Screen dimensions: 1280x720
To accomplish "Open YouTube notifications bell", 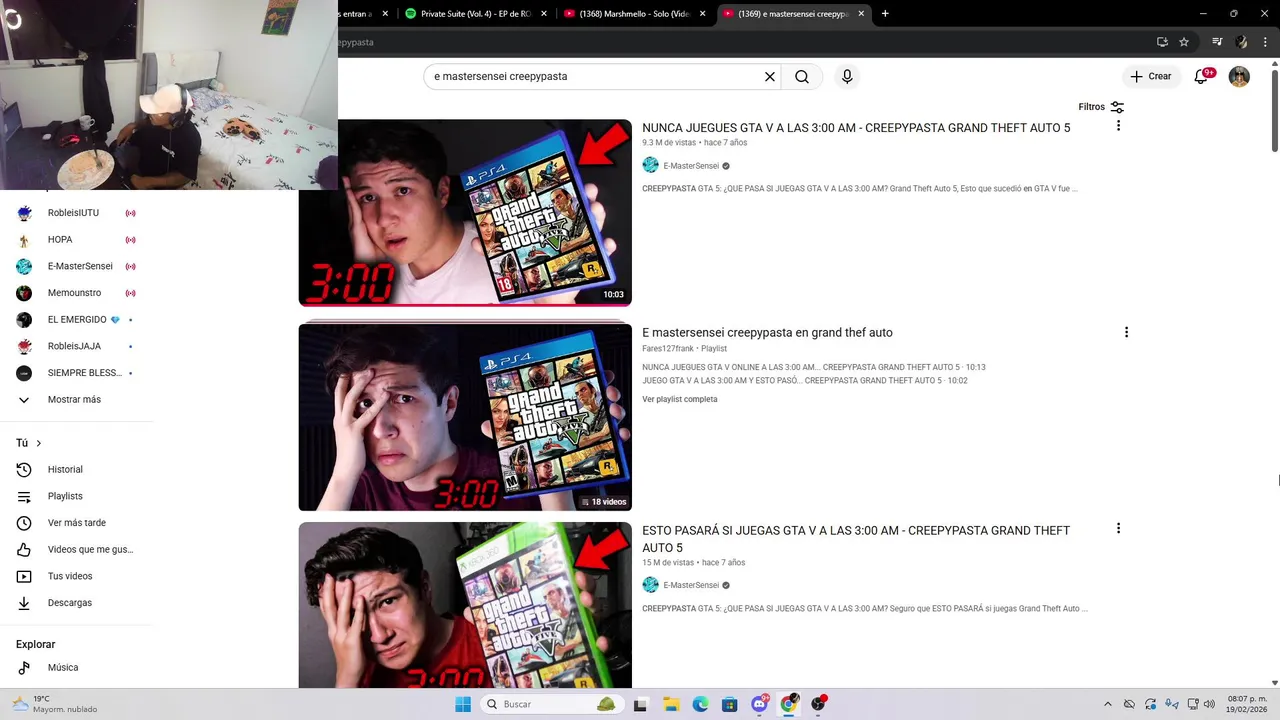I will click(x=1202, y=77).
